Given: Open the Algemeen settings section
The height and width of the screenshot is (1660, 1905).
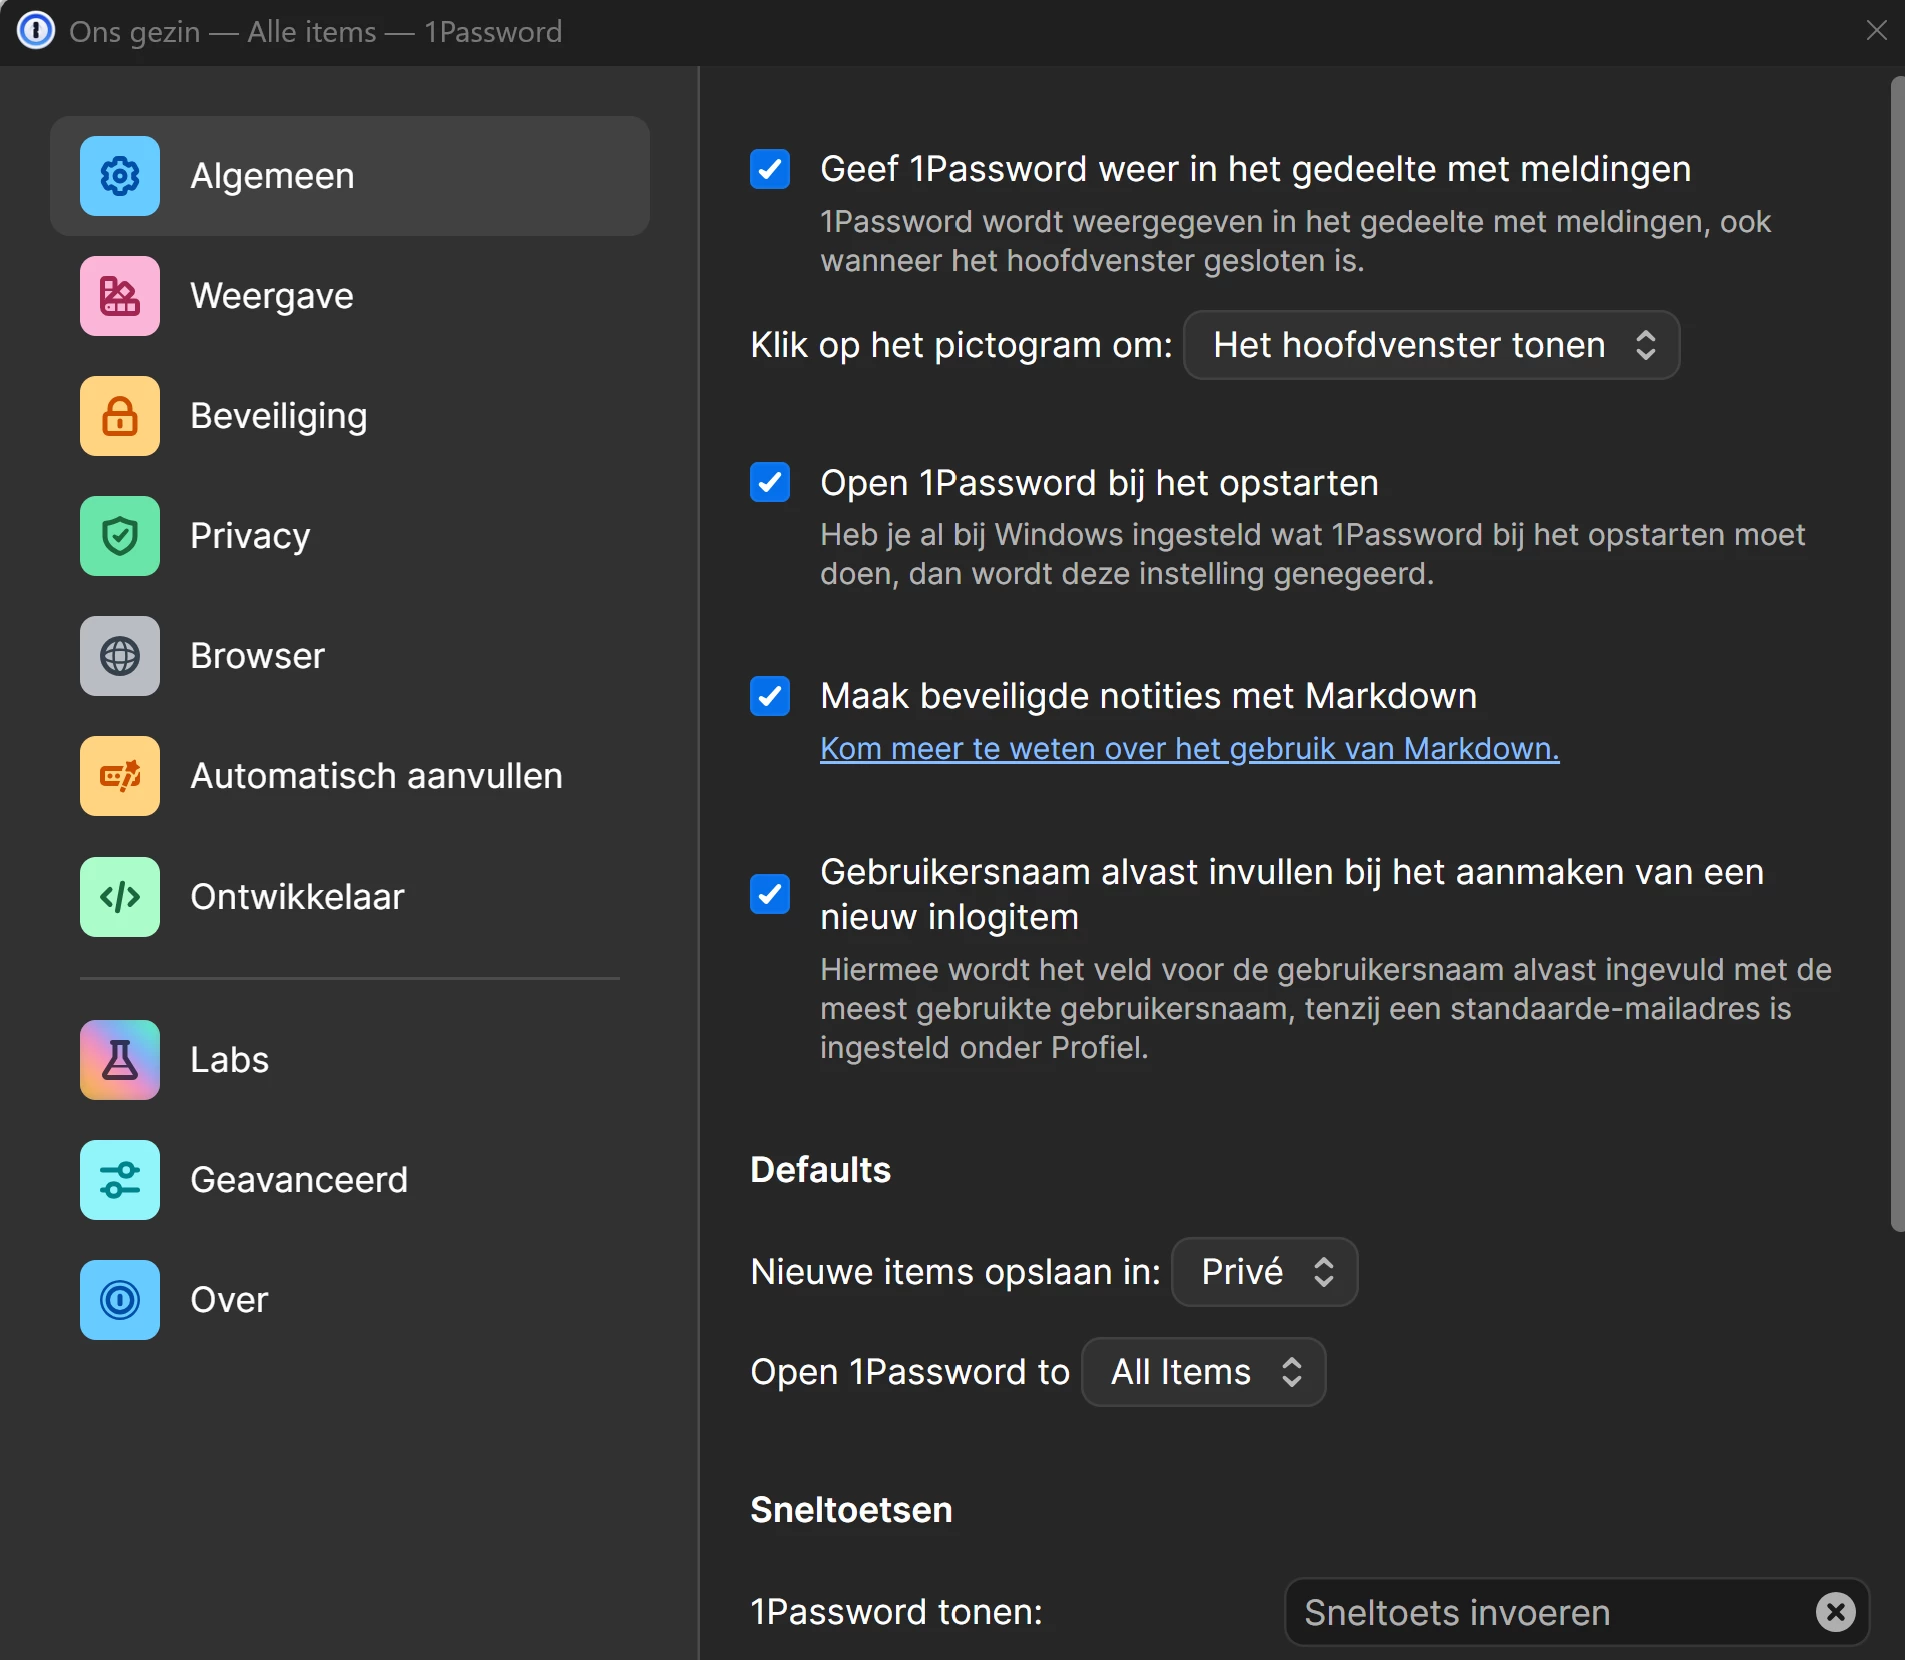Looking at the screenshot, I should [350, 176].
